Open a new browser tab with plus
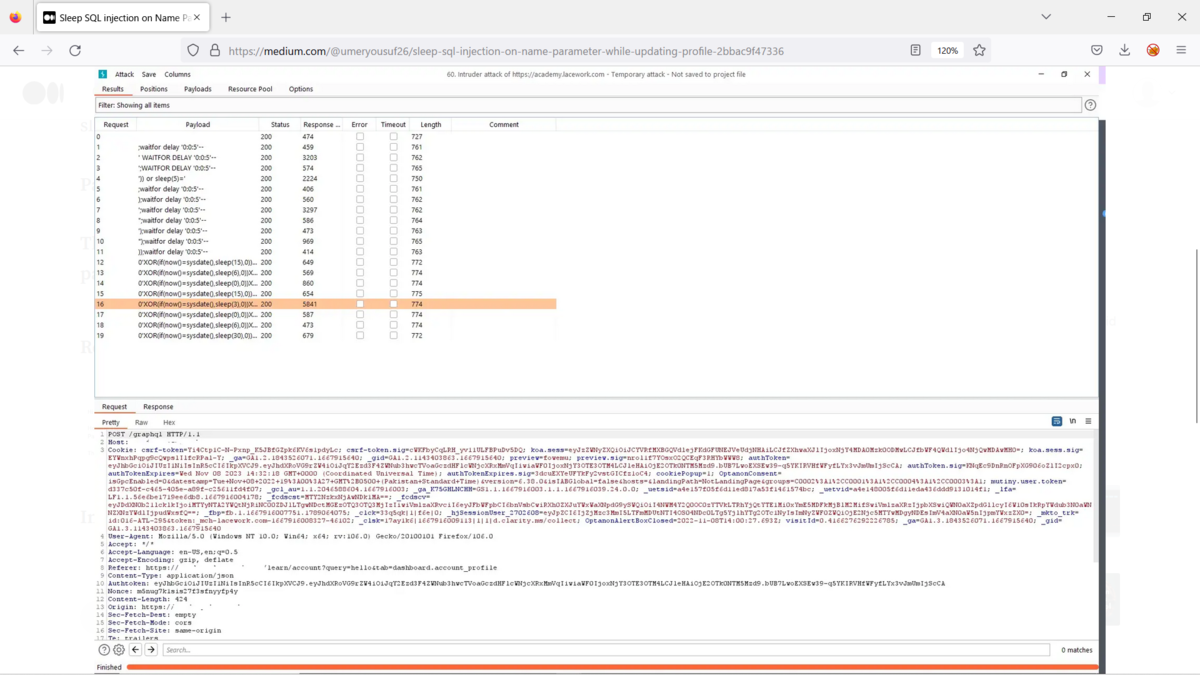 pos(226,17)
